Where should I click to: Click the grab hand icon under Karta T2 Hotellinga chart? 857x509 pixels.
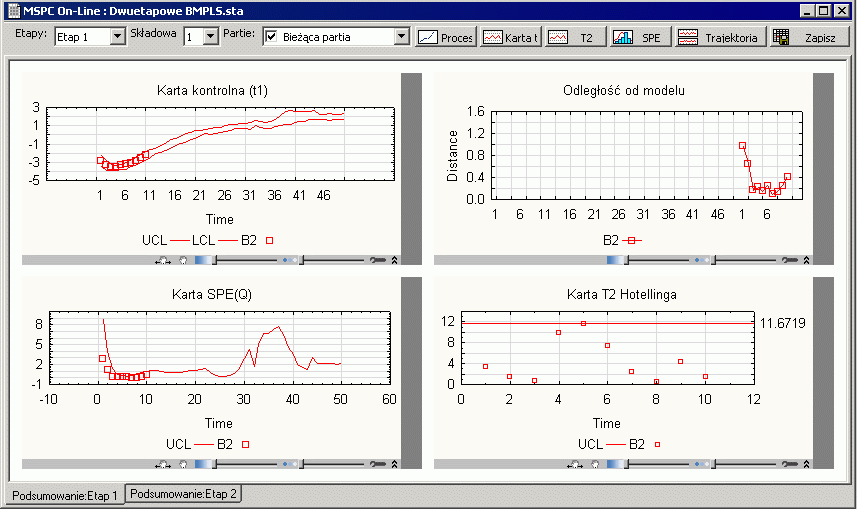(595, 464)
